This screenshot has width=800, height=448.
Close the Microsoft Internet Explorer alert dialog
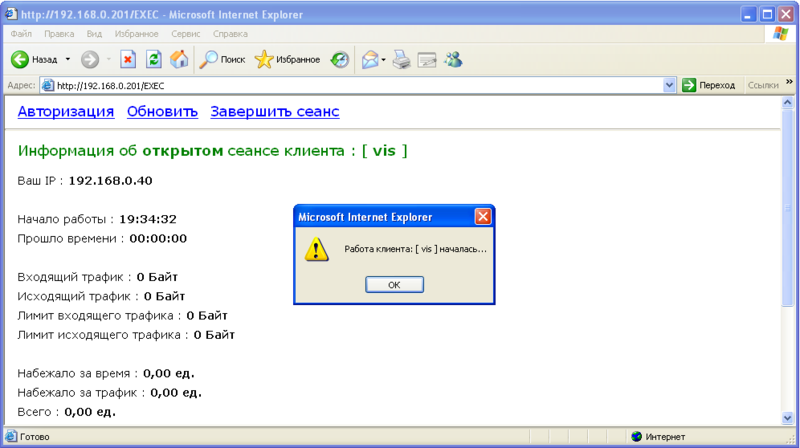pos(483,217)
